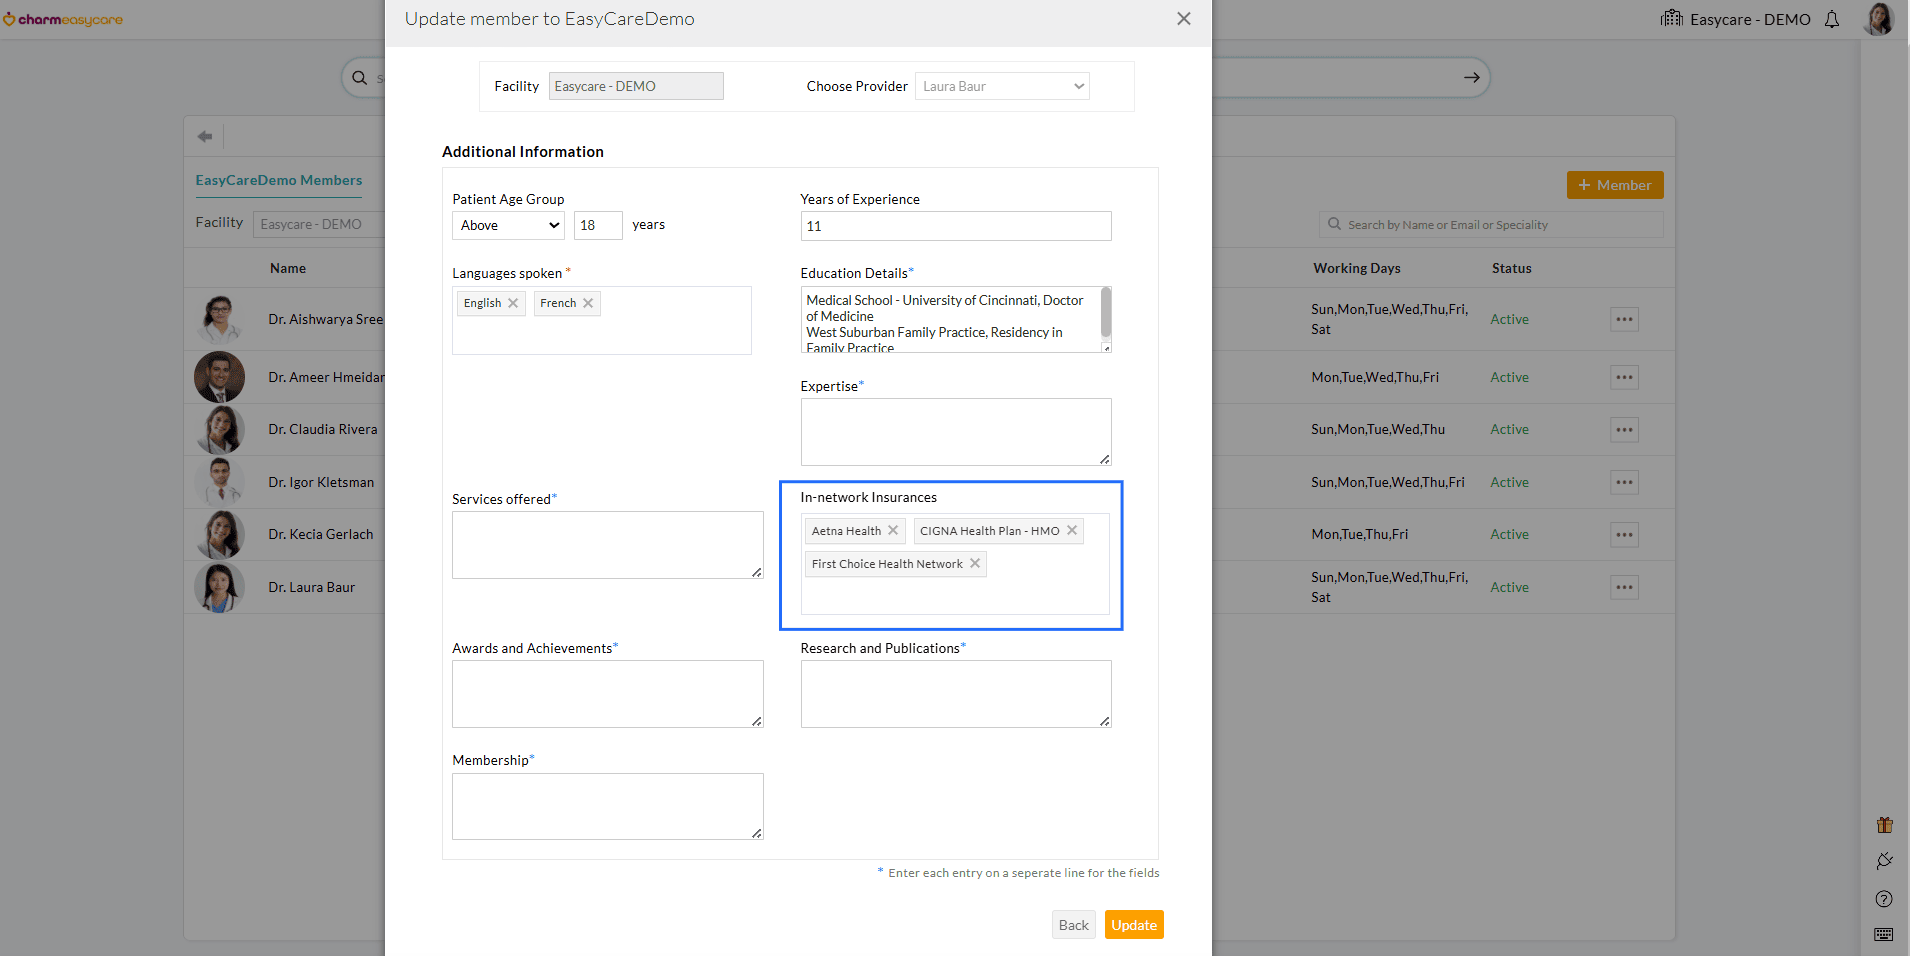
Task: Open options menu for Dr. Claudia Rivera
Action: (x=1624, y=429)
